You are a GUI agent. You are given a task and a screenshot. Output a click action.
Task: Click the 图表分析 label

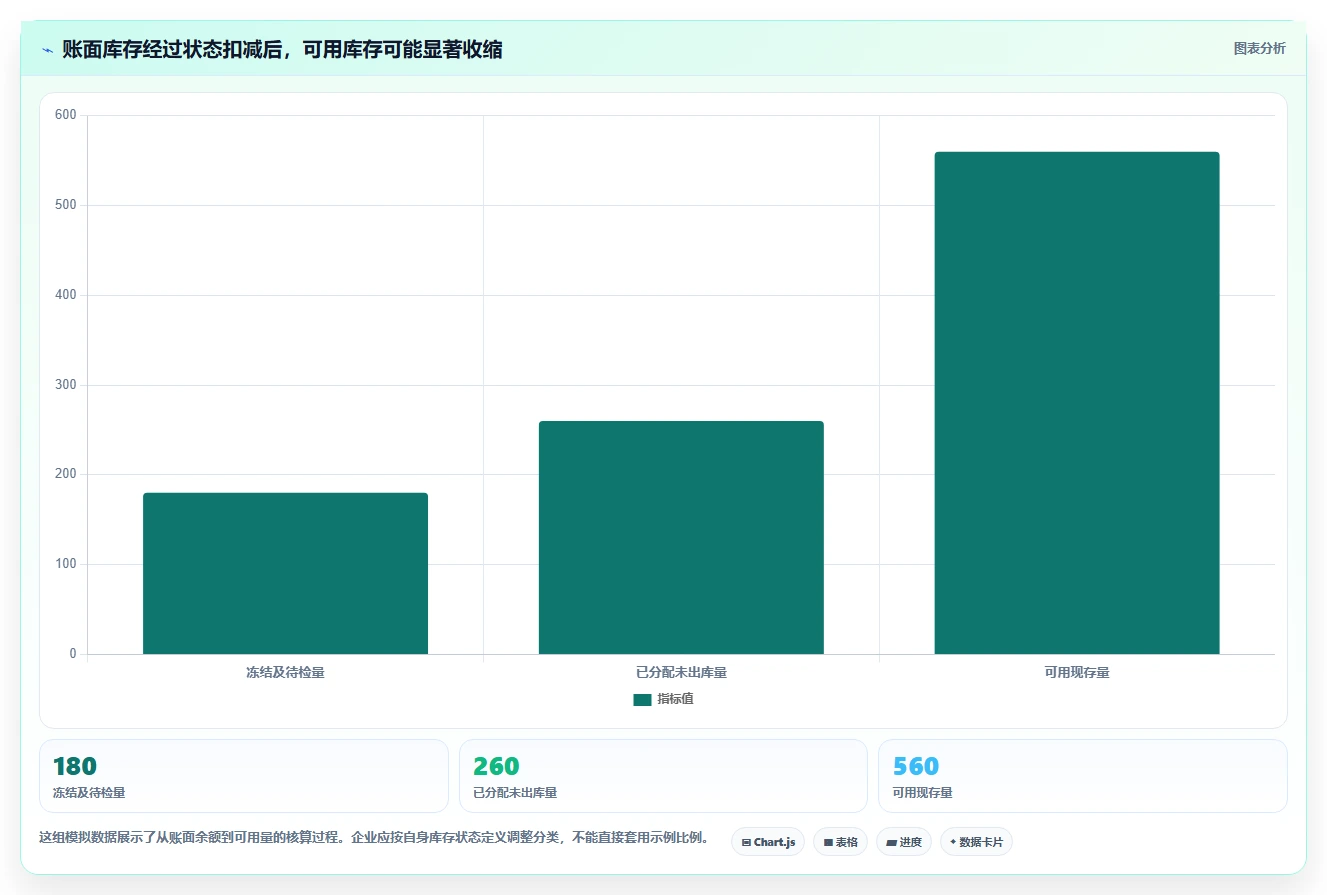pyautogui.click(x=1259, y=48)
